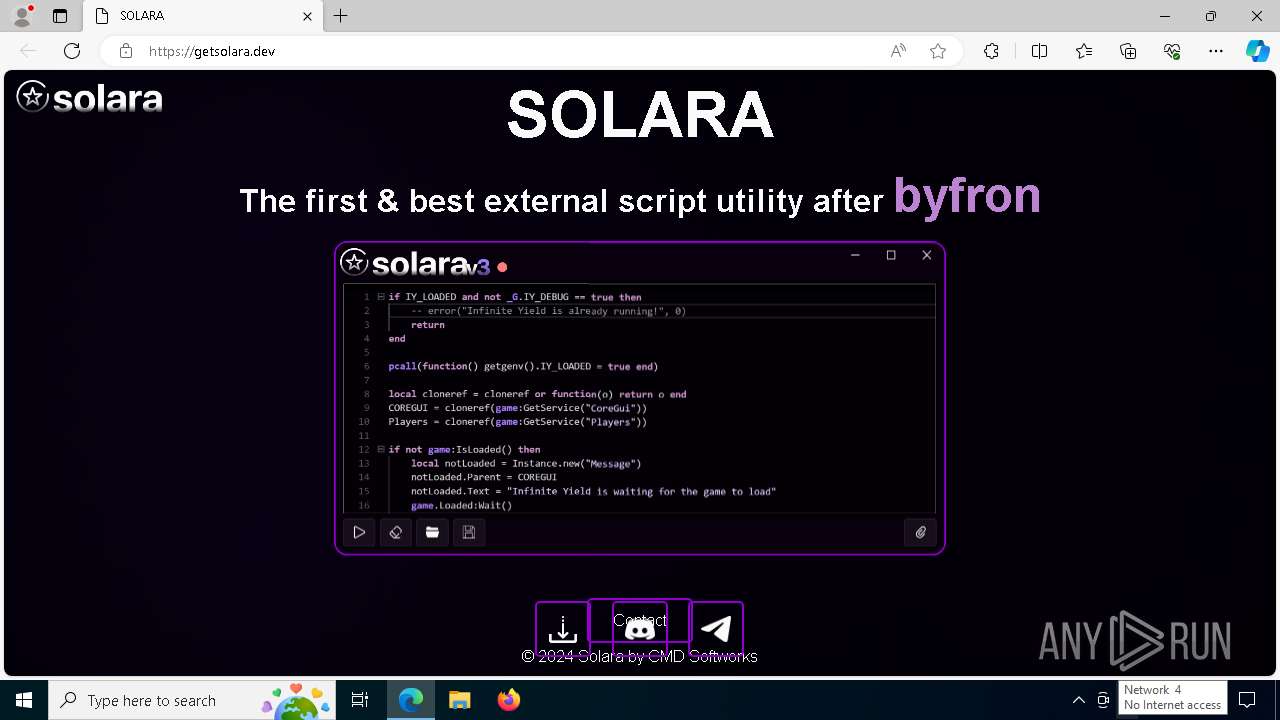This screenshot has height=720, width=1280.
Task: Open the tab actions menu icon
Action: coord(60,16)
